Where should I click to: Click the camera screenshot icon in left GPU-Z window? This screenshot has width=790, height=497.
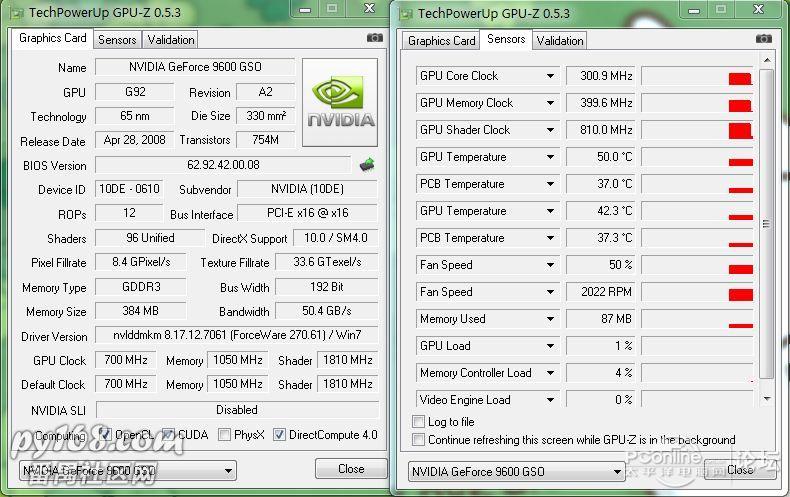374,38
